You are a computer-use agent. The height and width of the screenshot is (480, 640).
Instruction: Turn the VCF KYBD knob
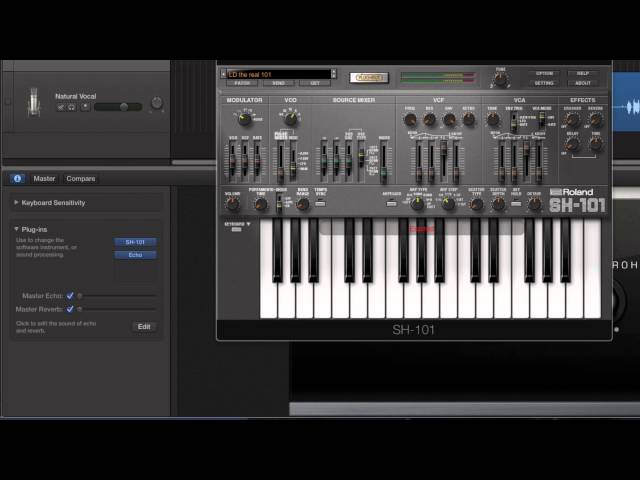point(469,120)
